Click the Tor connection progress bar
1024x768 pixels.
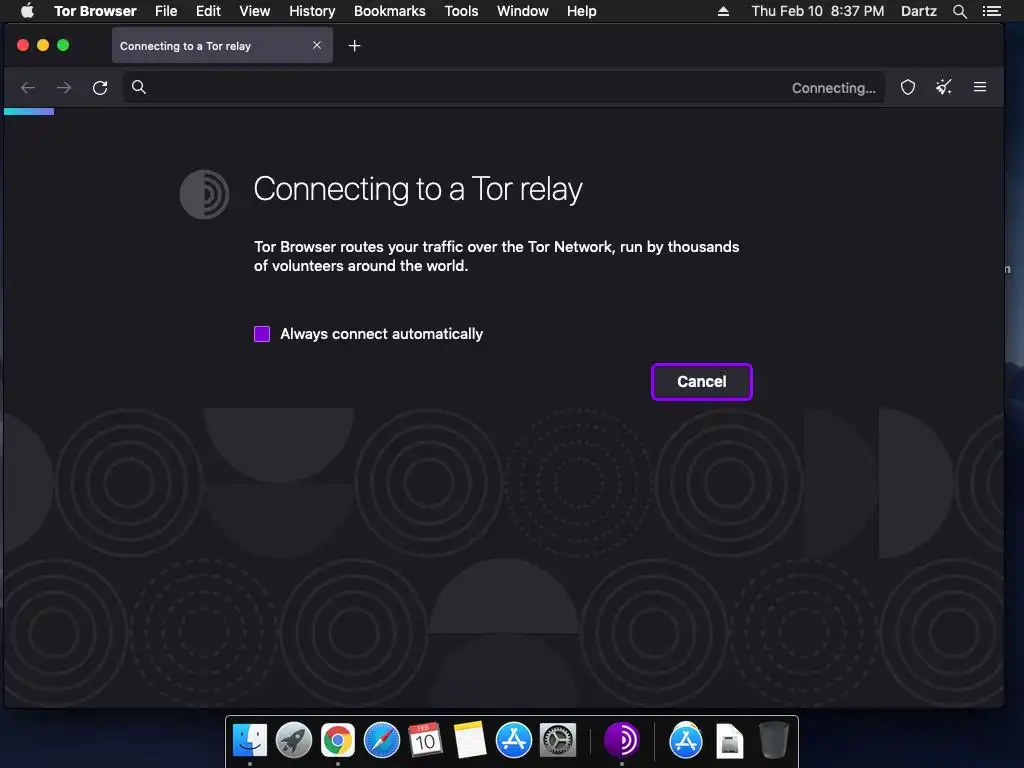tap(29, 112)
